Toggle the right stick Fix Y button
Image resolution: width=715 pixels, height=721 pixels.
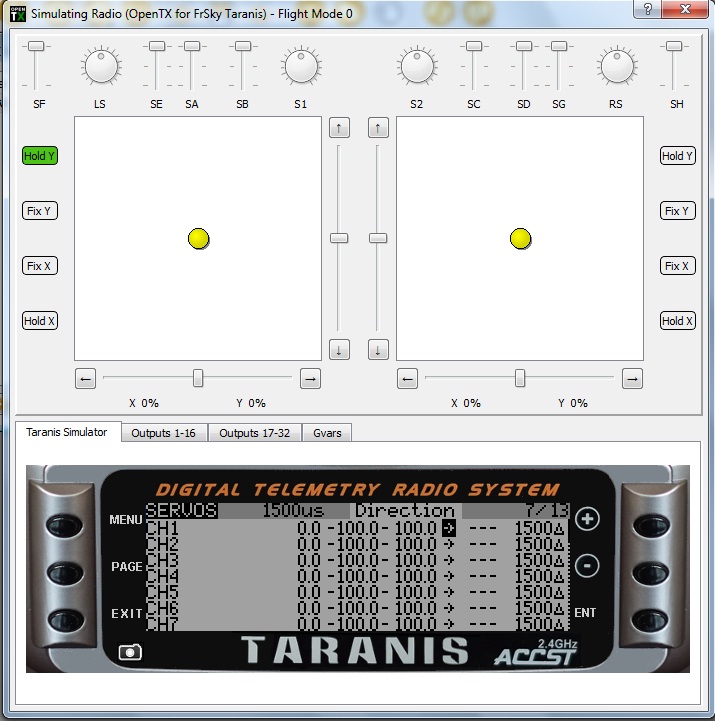[x=678, y=211]
